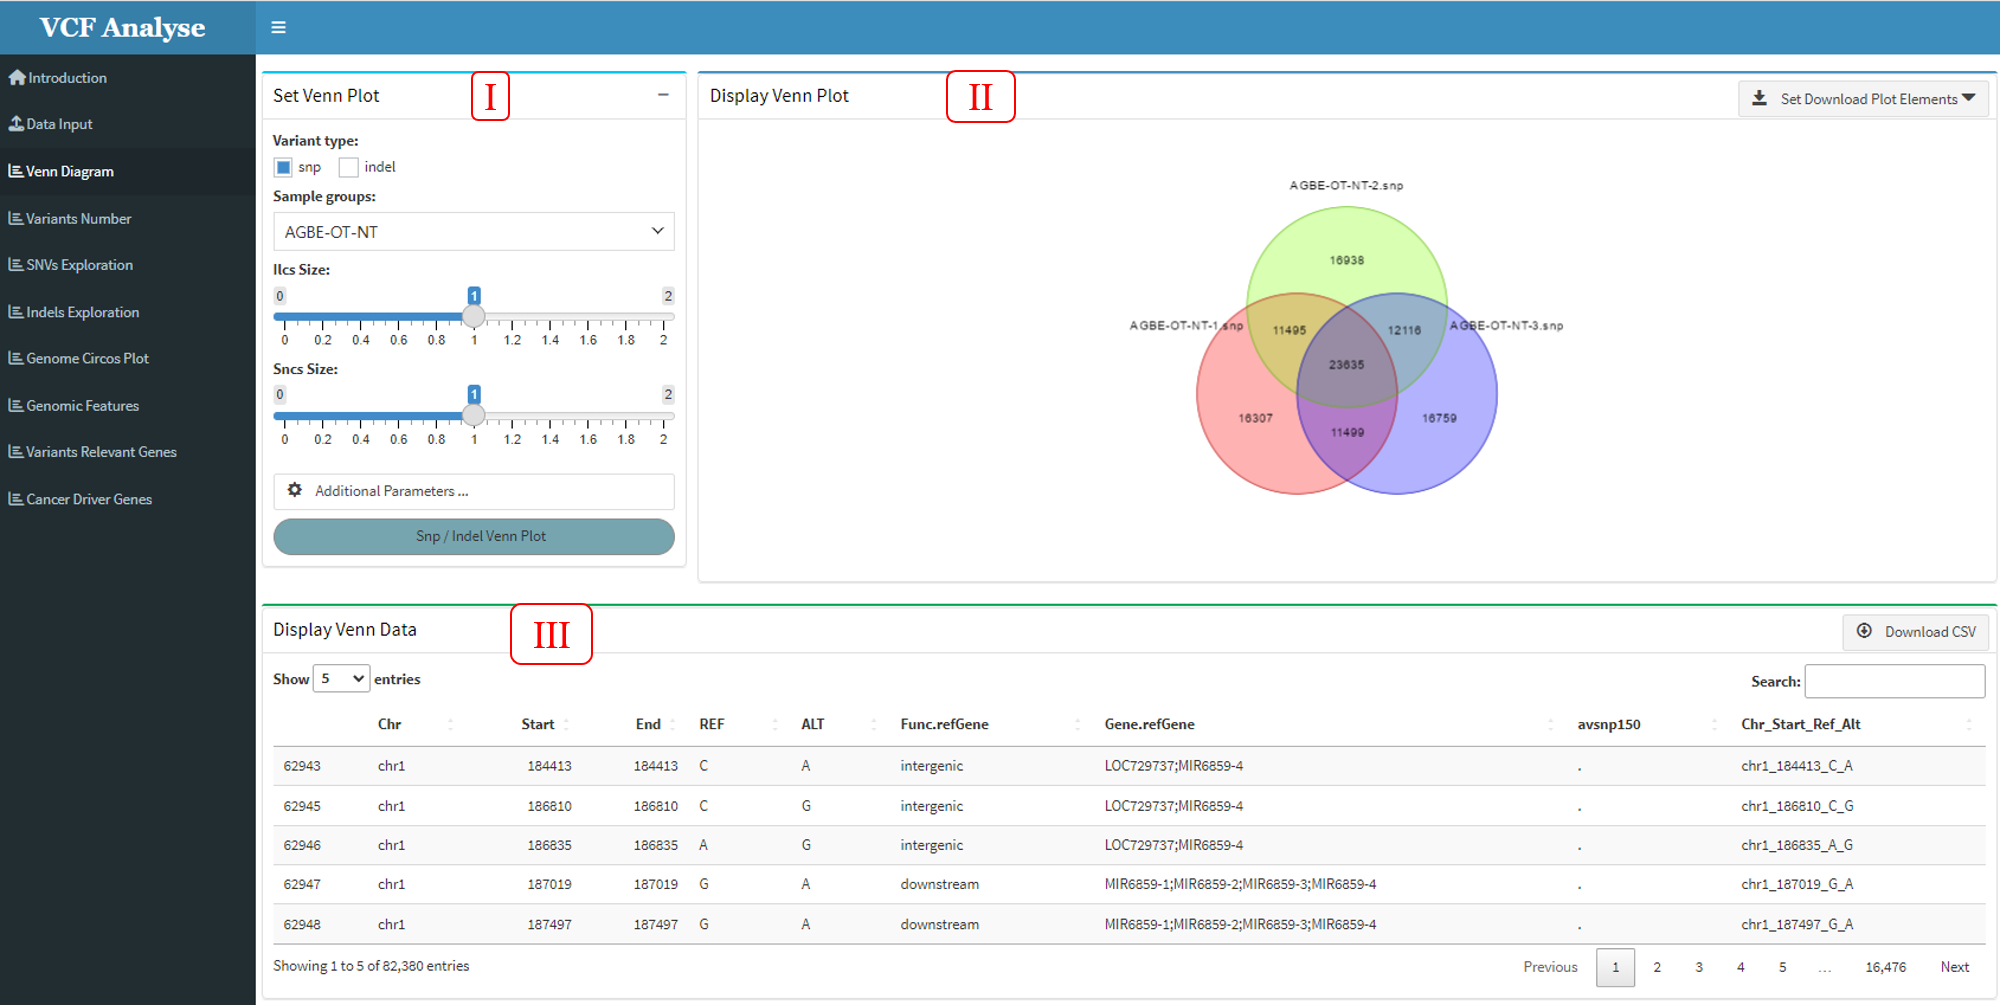Viewport: 2000px width, 1005px height.
Task: Open the Introduction page
Action: click(67, 77)
